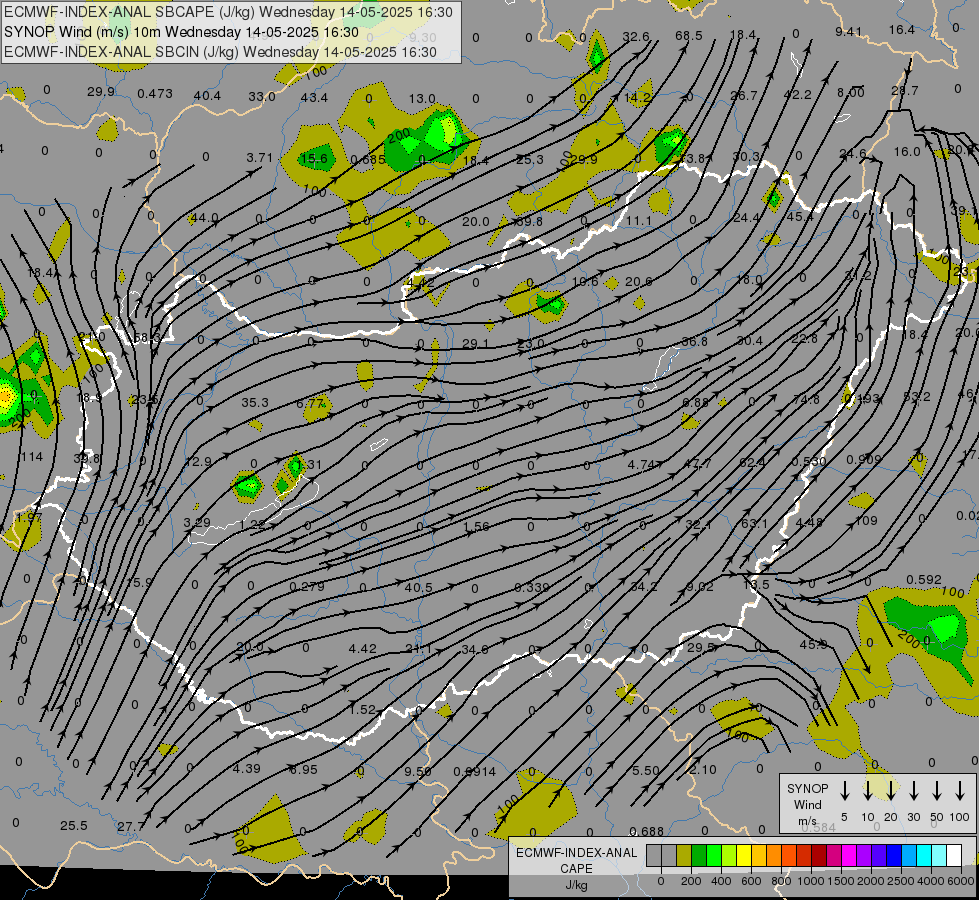The image size is (979, 900).
Task: Click the map value 74.8
Action: coord(805,400)
